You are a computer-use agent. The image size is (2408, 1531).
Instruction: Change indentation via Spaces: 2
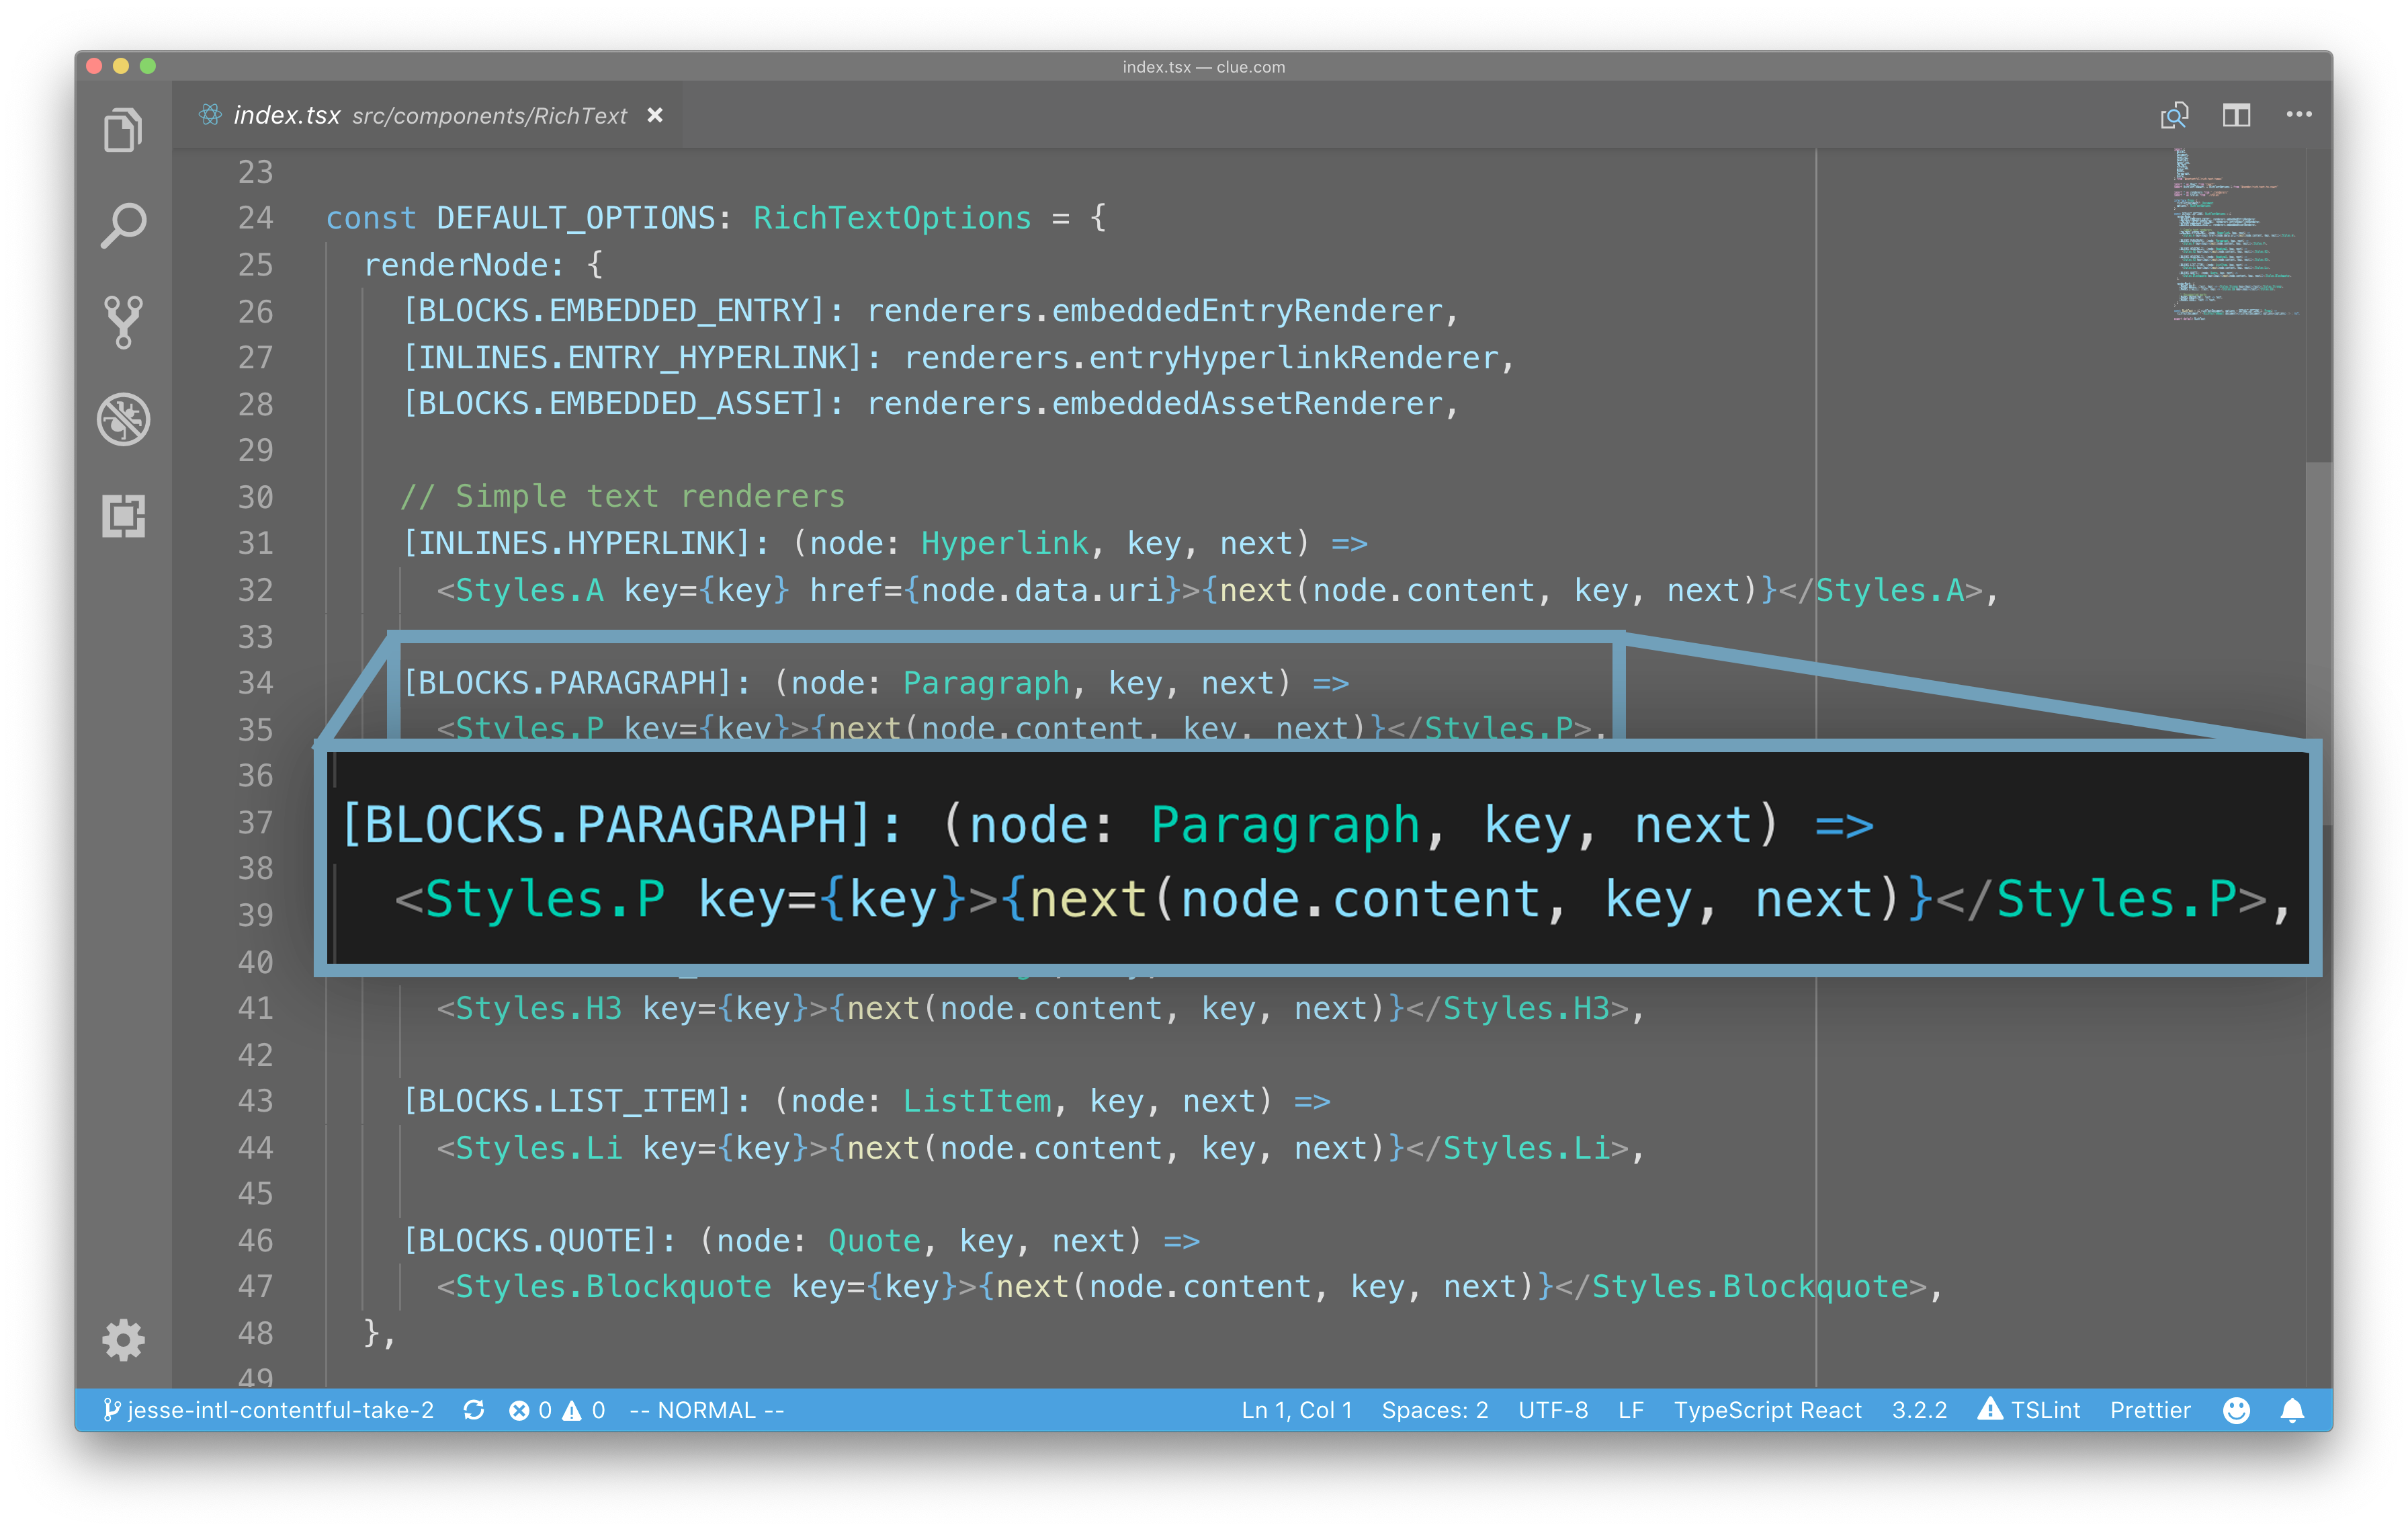pyautogui.click(x=1435, y=1410)
